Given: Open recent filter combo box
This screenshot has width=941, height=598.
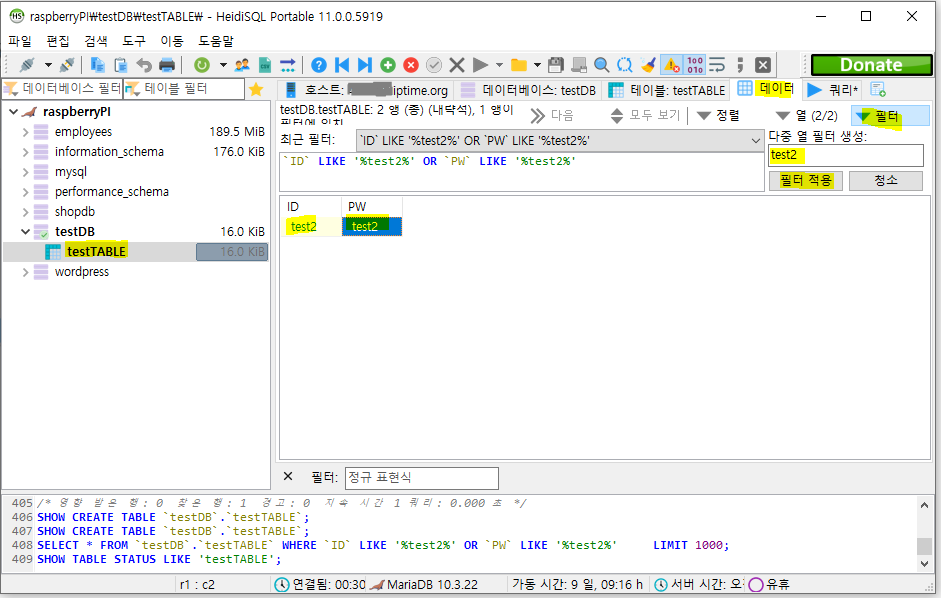Looking at the screenshot, I should click(560, 140).
